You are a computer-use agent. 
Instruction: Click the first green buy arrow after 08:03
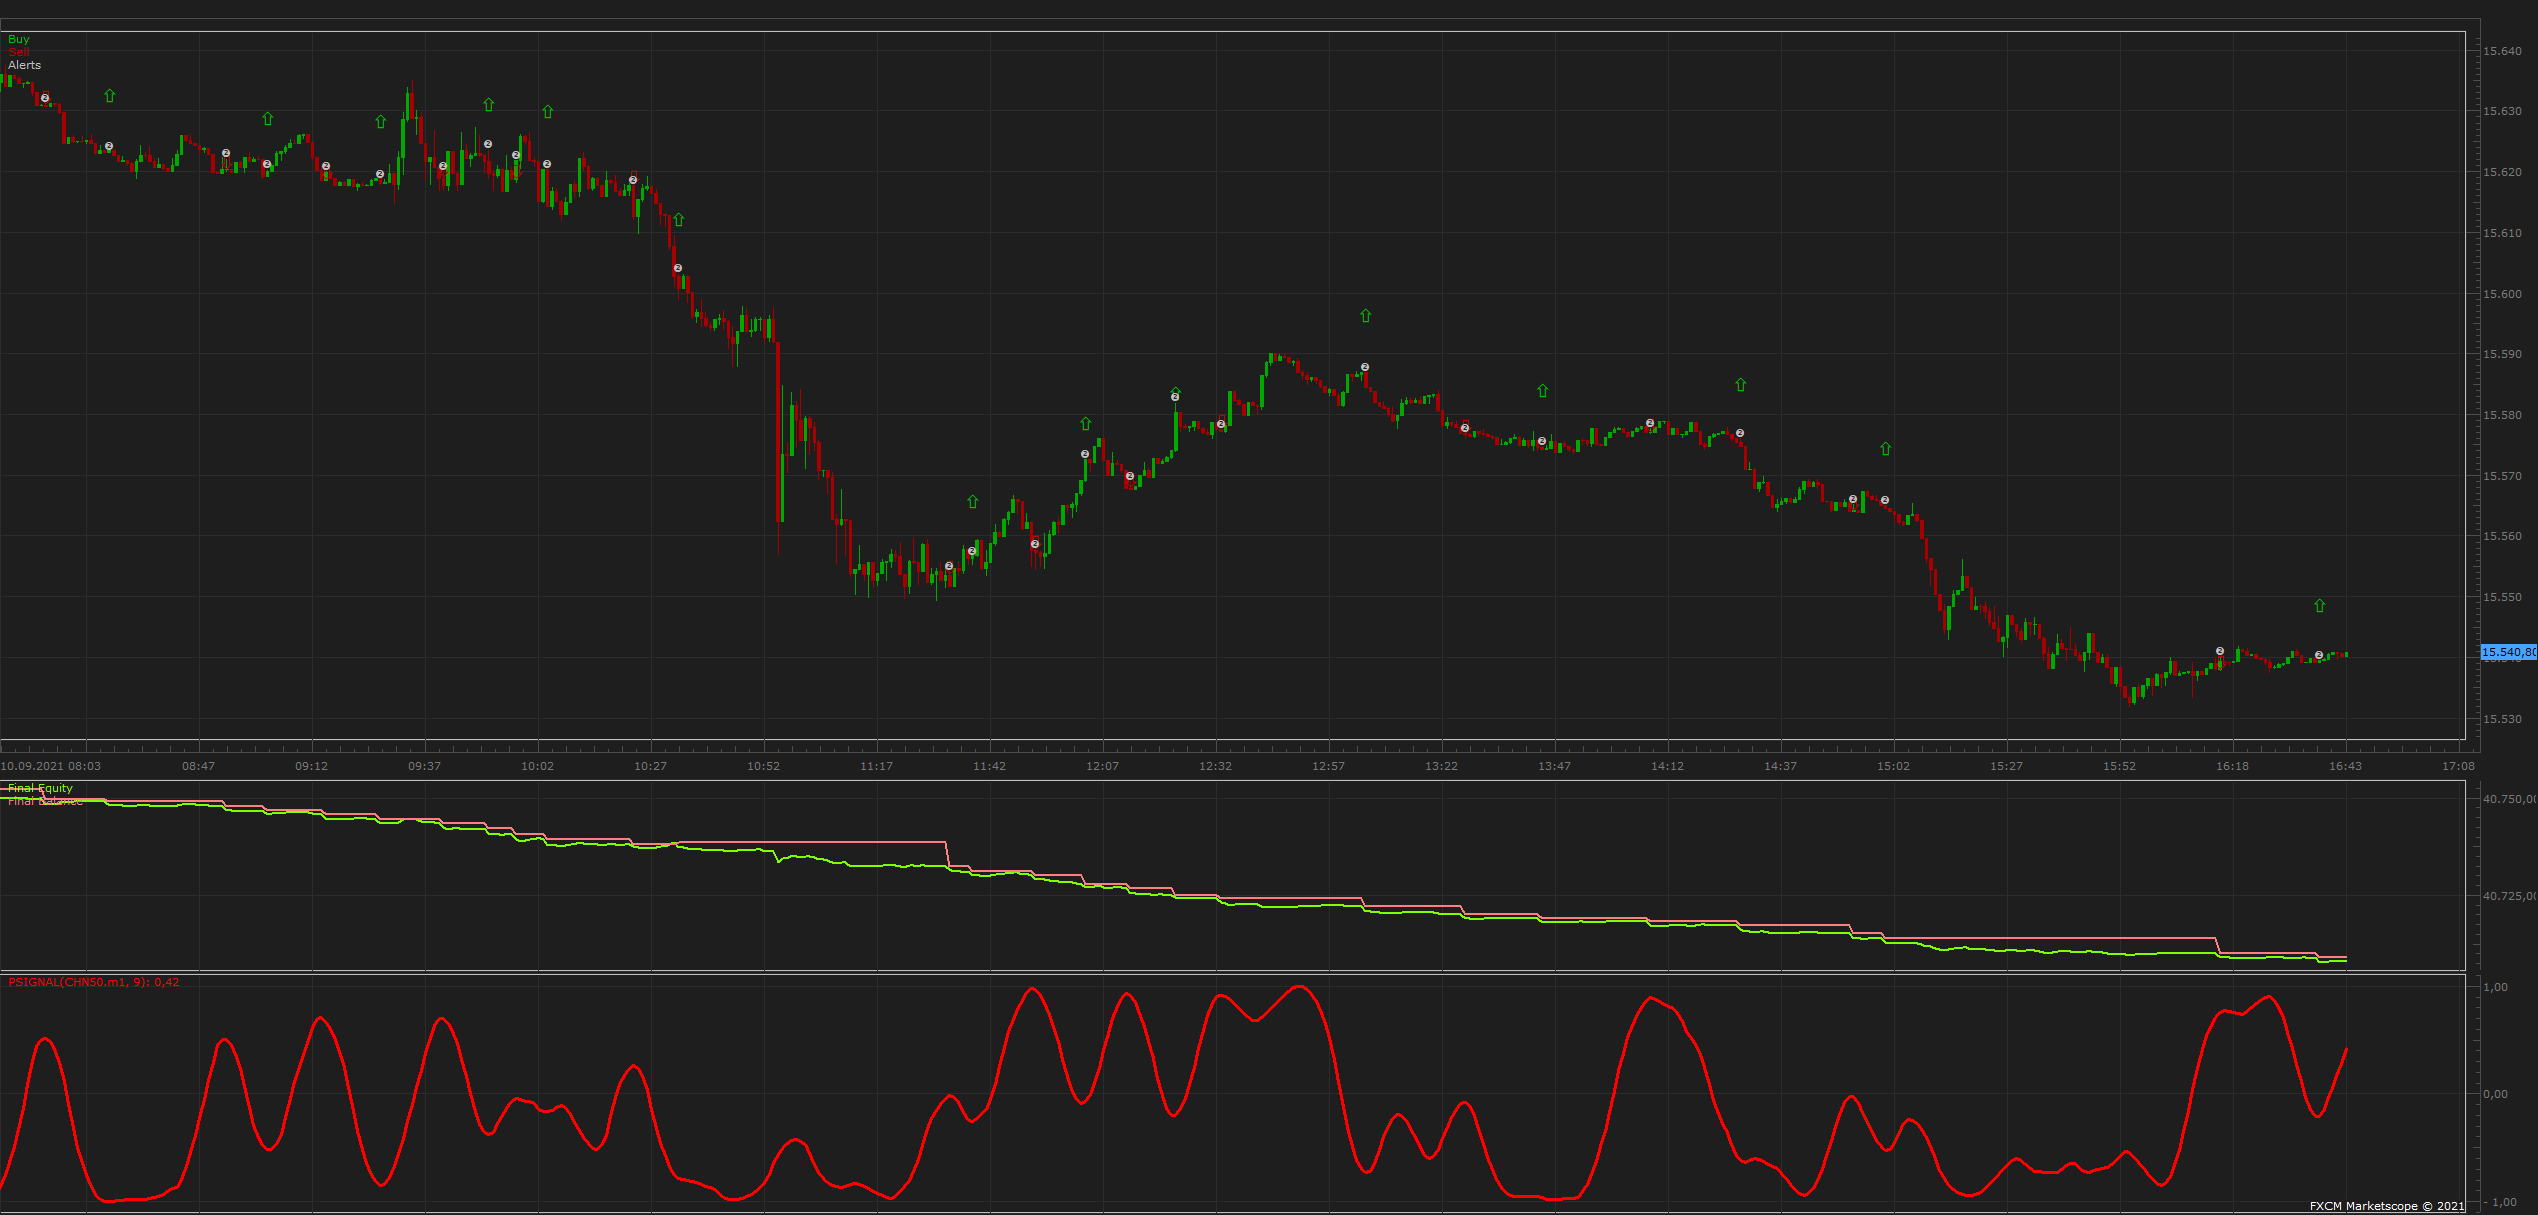point(110,96)
